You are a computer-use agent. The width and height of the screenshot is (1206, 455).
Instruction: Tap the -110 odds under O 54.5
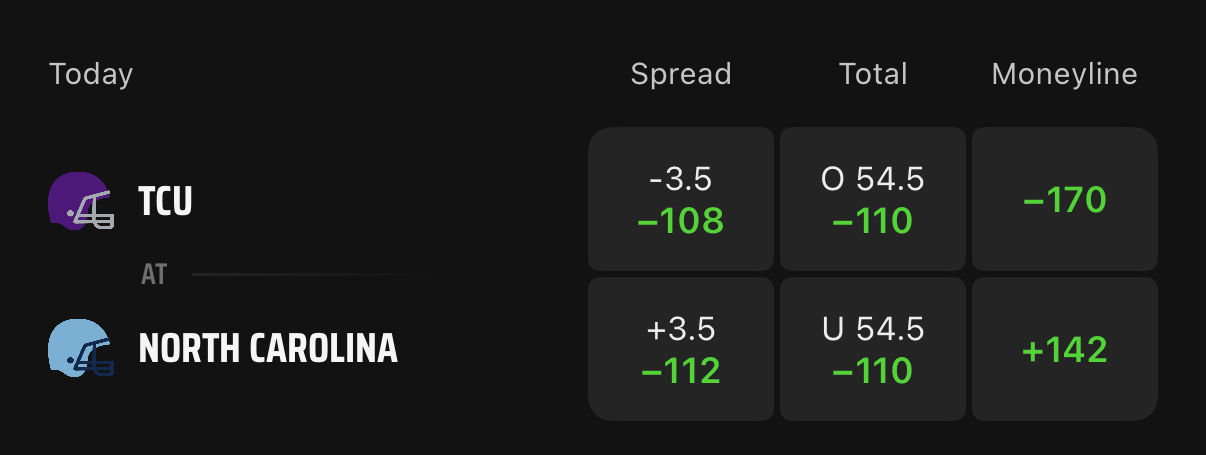873,221
